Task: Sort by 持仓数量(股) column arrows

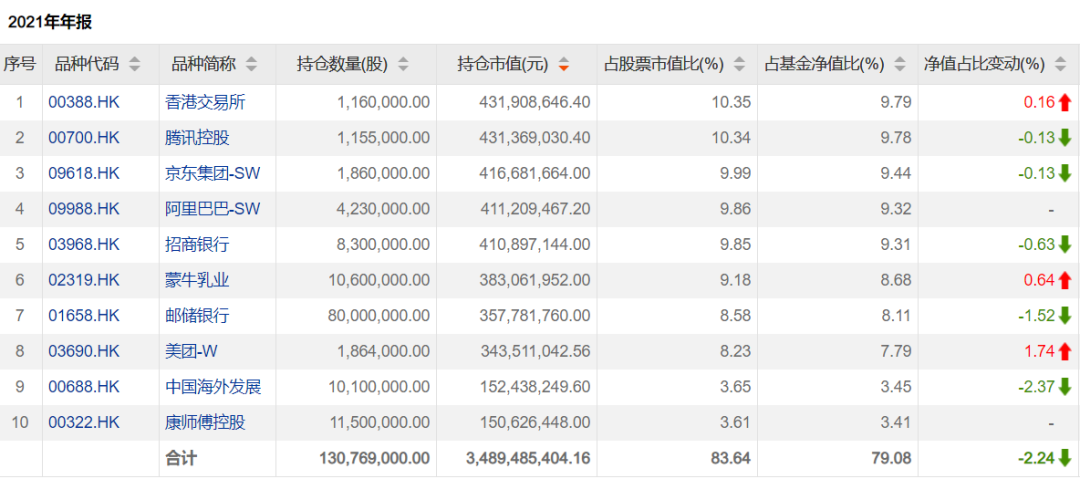Action: coord(404,65)
